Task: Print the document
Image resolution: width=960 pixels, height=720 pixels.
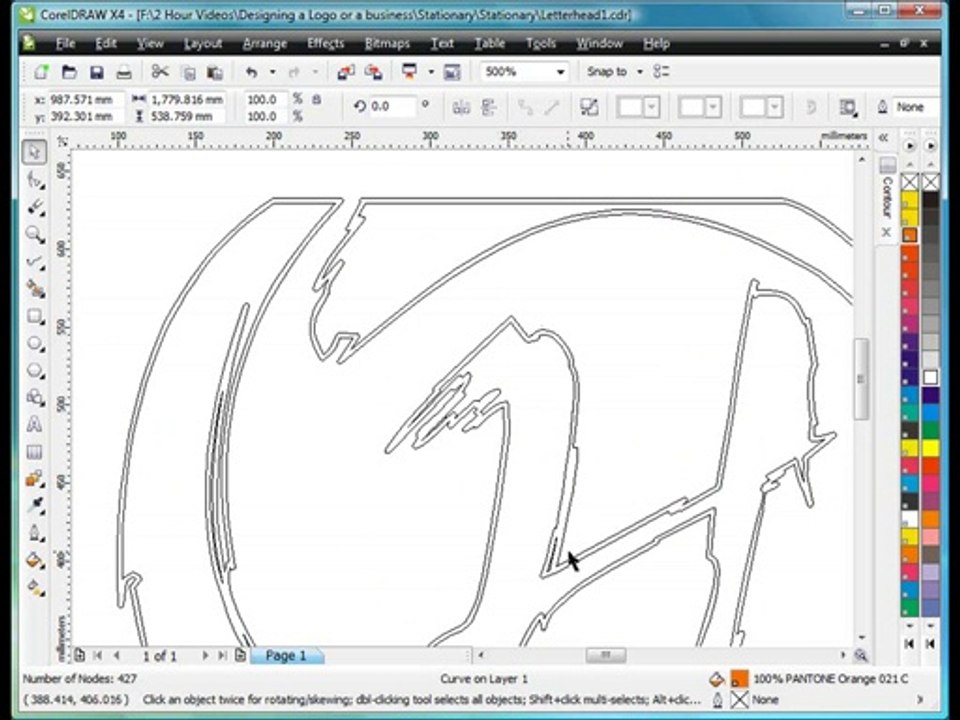Action: 124,72
